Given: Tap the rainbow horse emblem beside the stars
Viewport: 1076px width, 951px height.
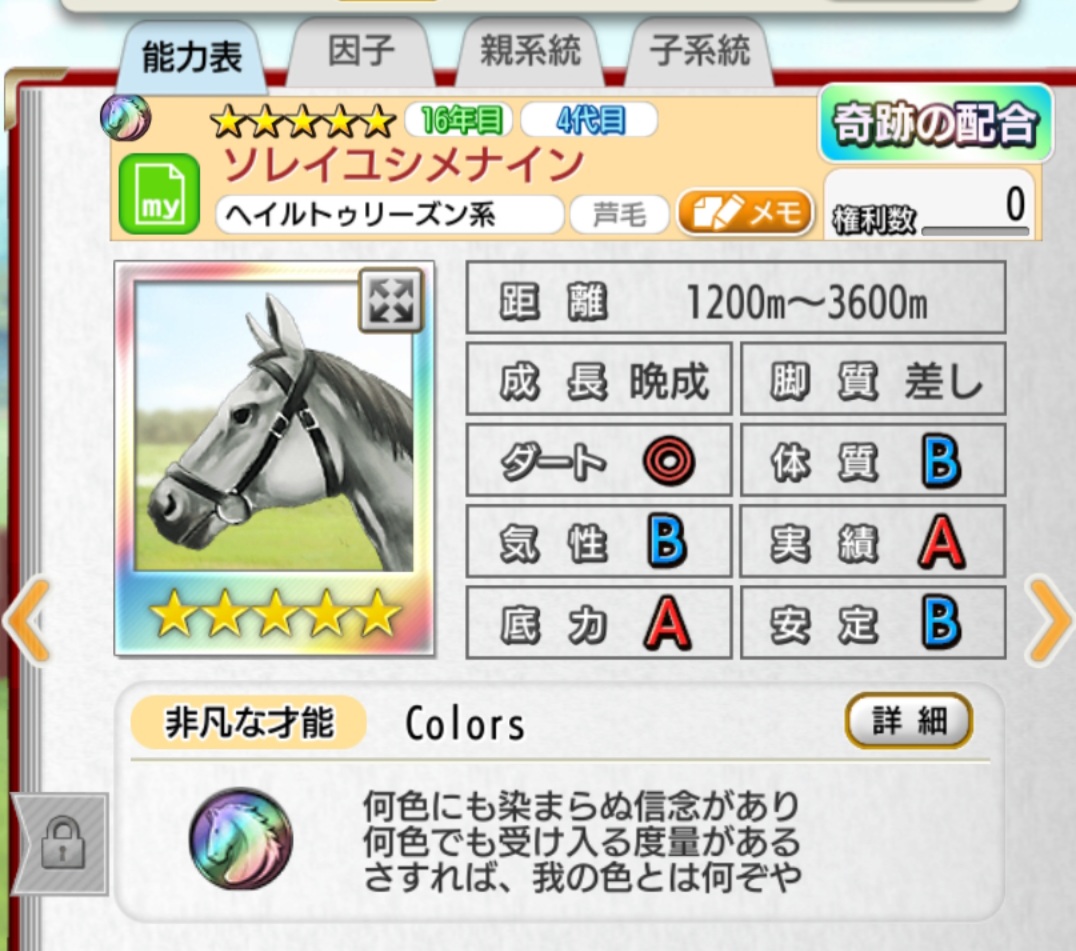Looking at the screenshot, I should [125, 117].
